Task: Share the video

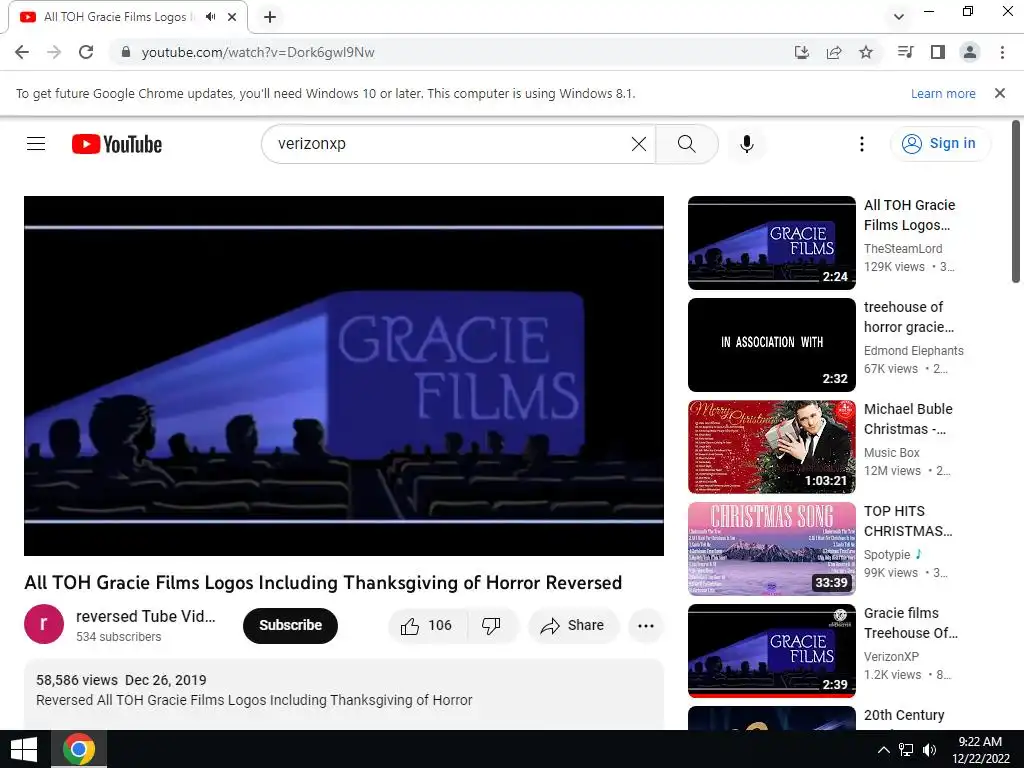Action: 573,626
